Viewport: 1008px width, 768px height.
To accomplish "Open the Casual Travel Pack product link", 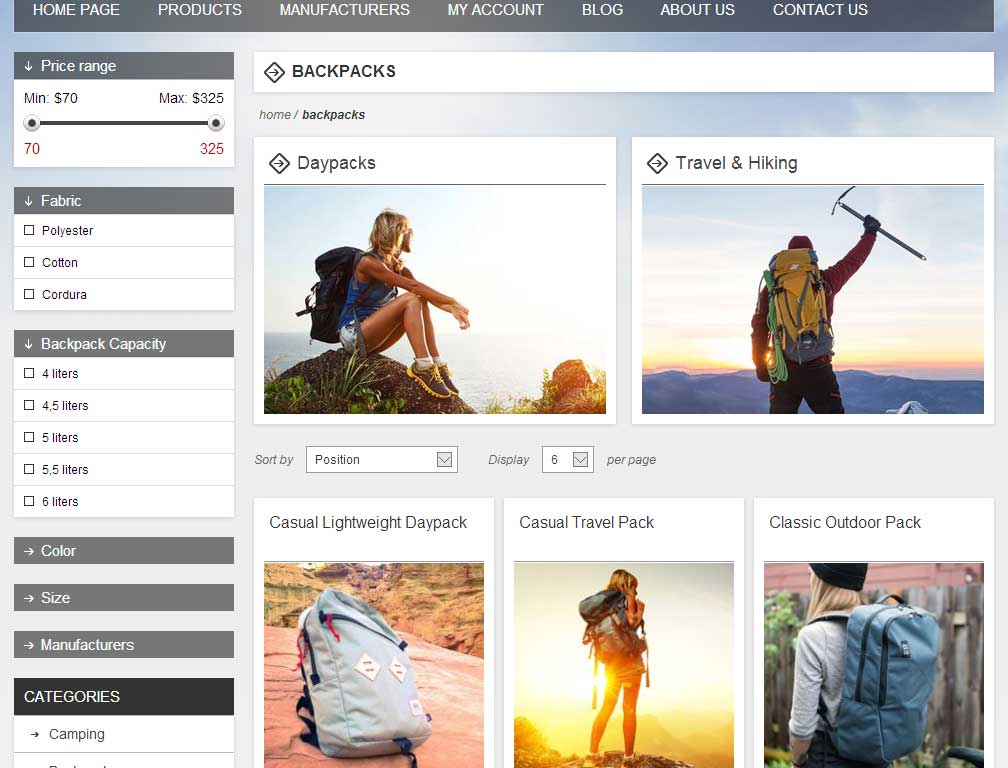I will 586,522.
